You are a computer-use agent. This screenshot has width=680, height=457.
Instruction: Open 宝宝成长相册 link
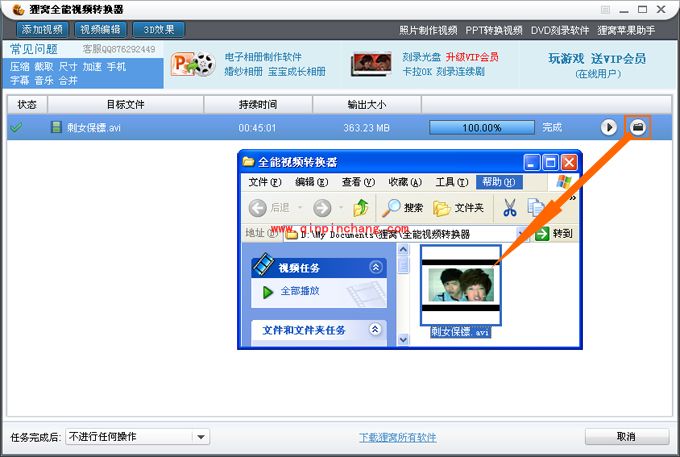(297, 72)
